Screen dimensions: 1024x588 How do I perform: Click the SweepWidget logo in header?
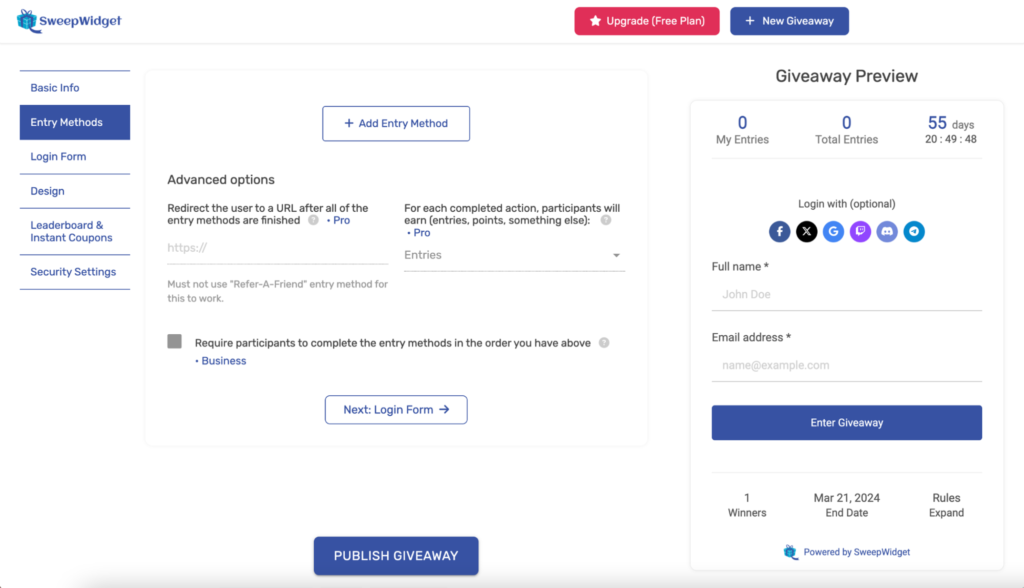click(x=69, y=21)
